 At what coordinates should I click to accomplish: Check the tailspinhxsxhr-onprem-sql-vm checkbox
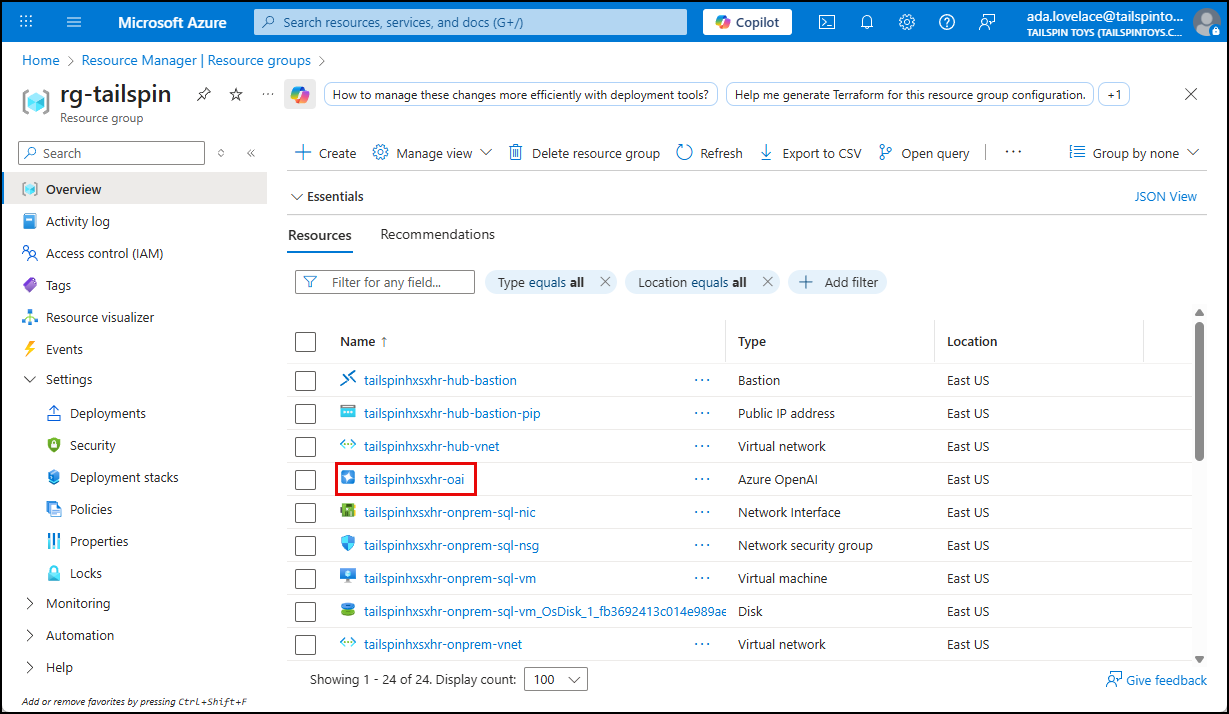point(305,578)
